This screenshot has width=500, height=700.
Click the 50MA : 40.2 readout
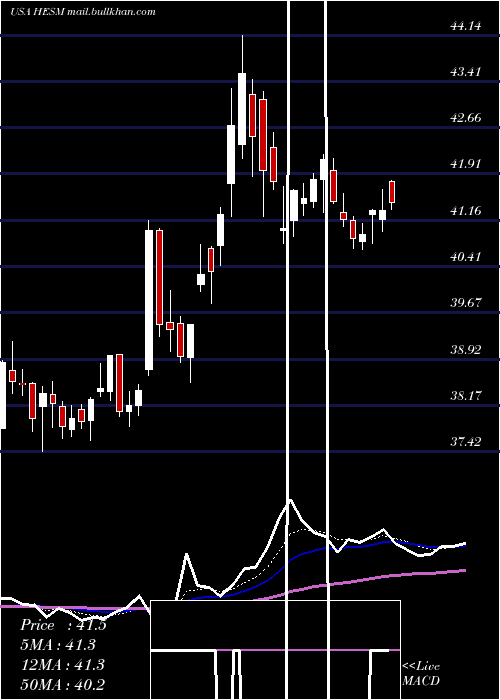pos(62,684)
